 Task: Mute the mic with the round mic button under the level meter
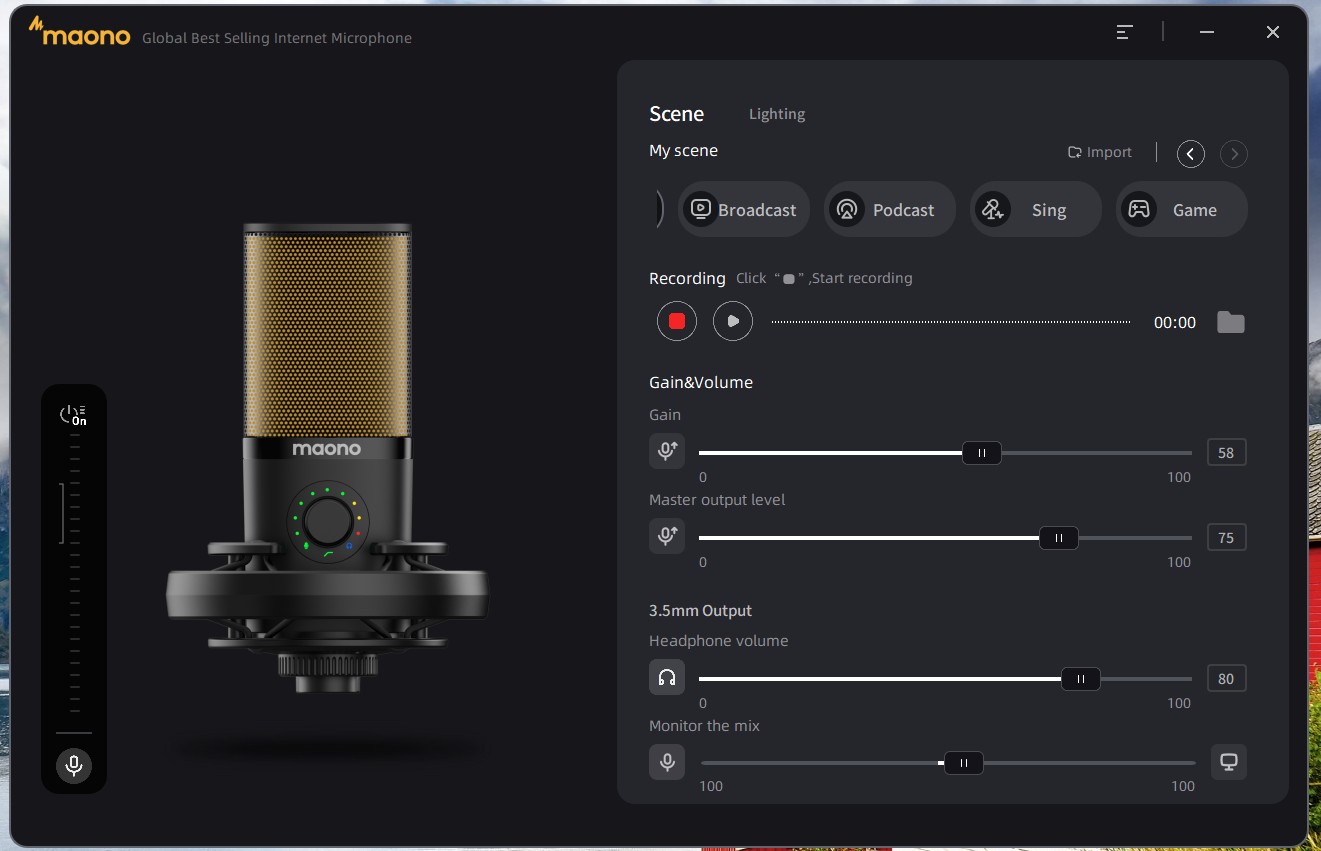(74, 766)
